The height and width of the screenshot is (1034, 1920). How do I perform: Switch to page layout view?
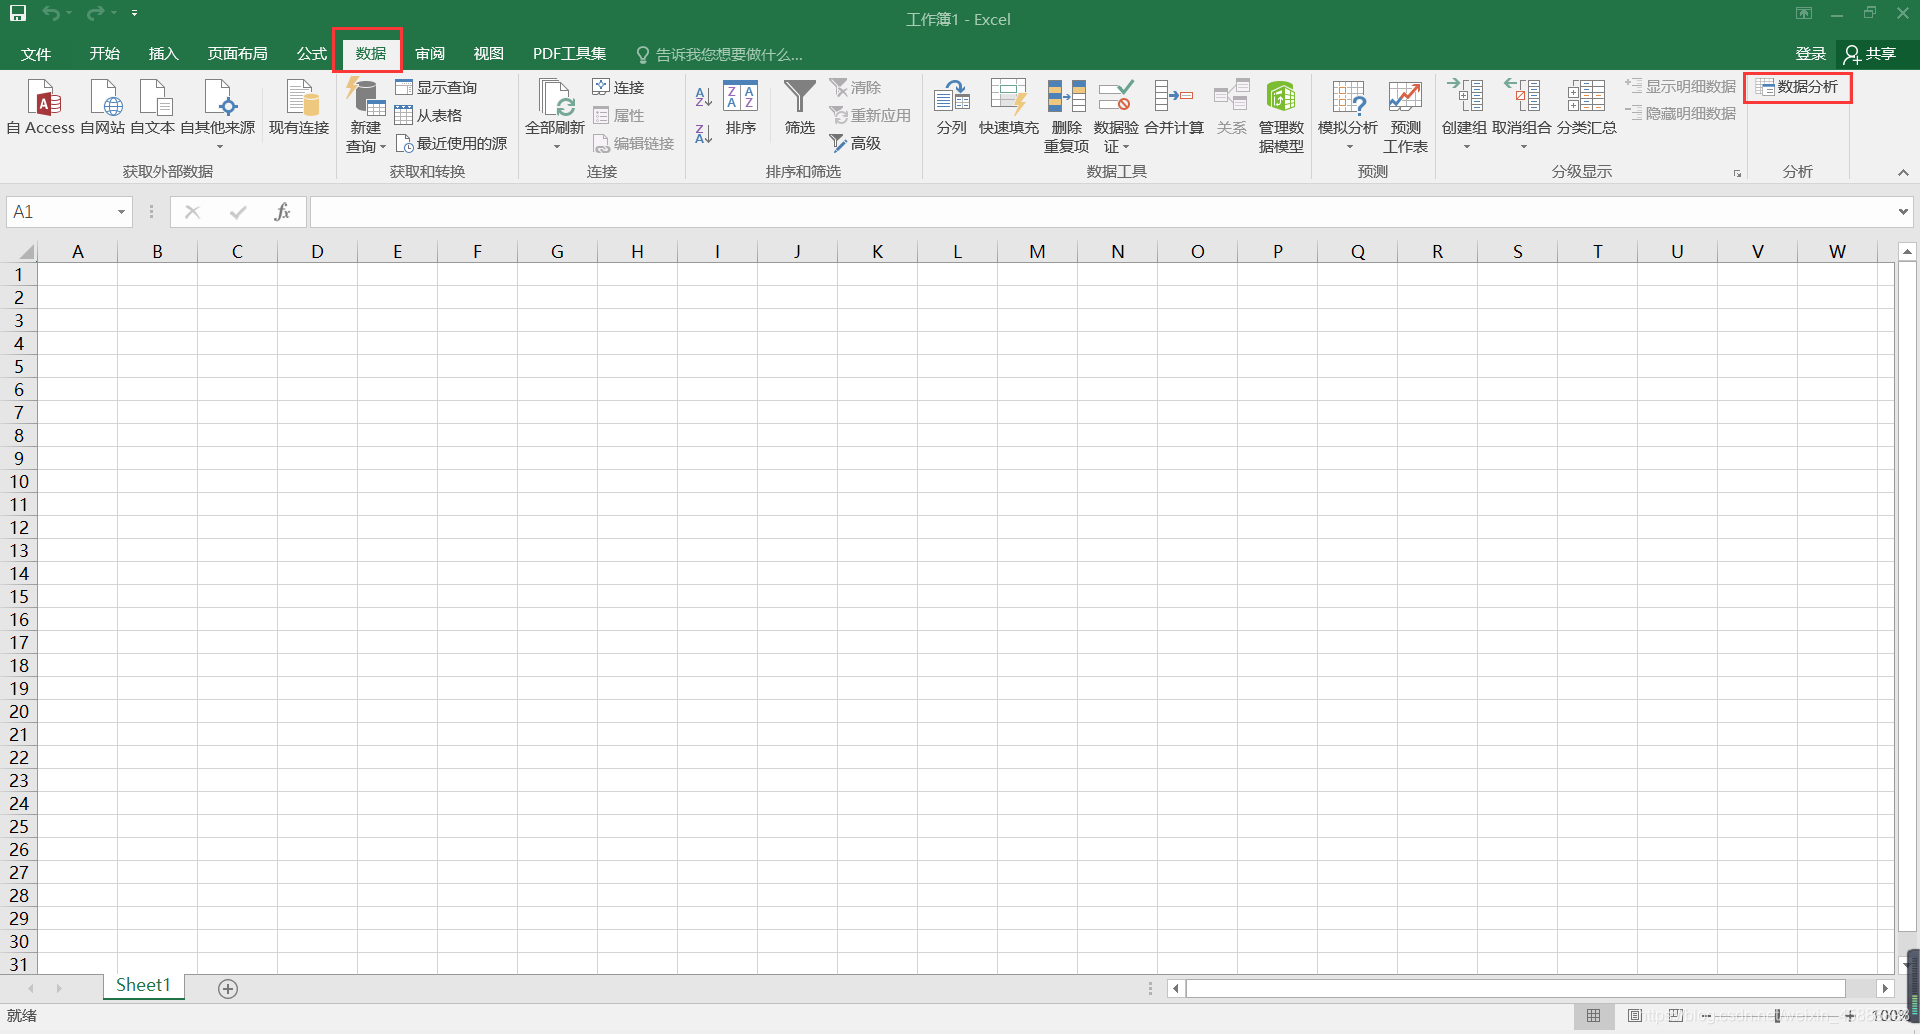1635,1016
